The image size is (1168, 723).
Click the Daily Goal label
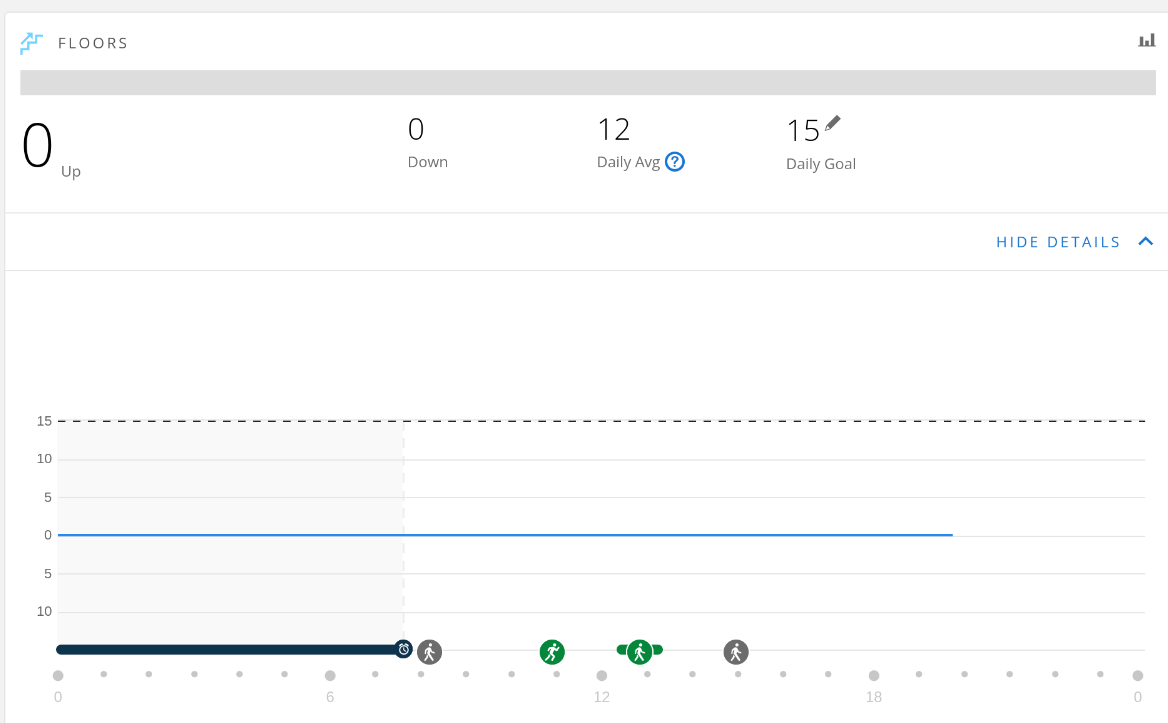(821, 164)
